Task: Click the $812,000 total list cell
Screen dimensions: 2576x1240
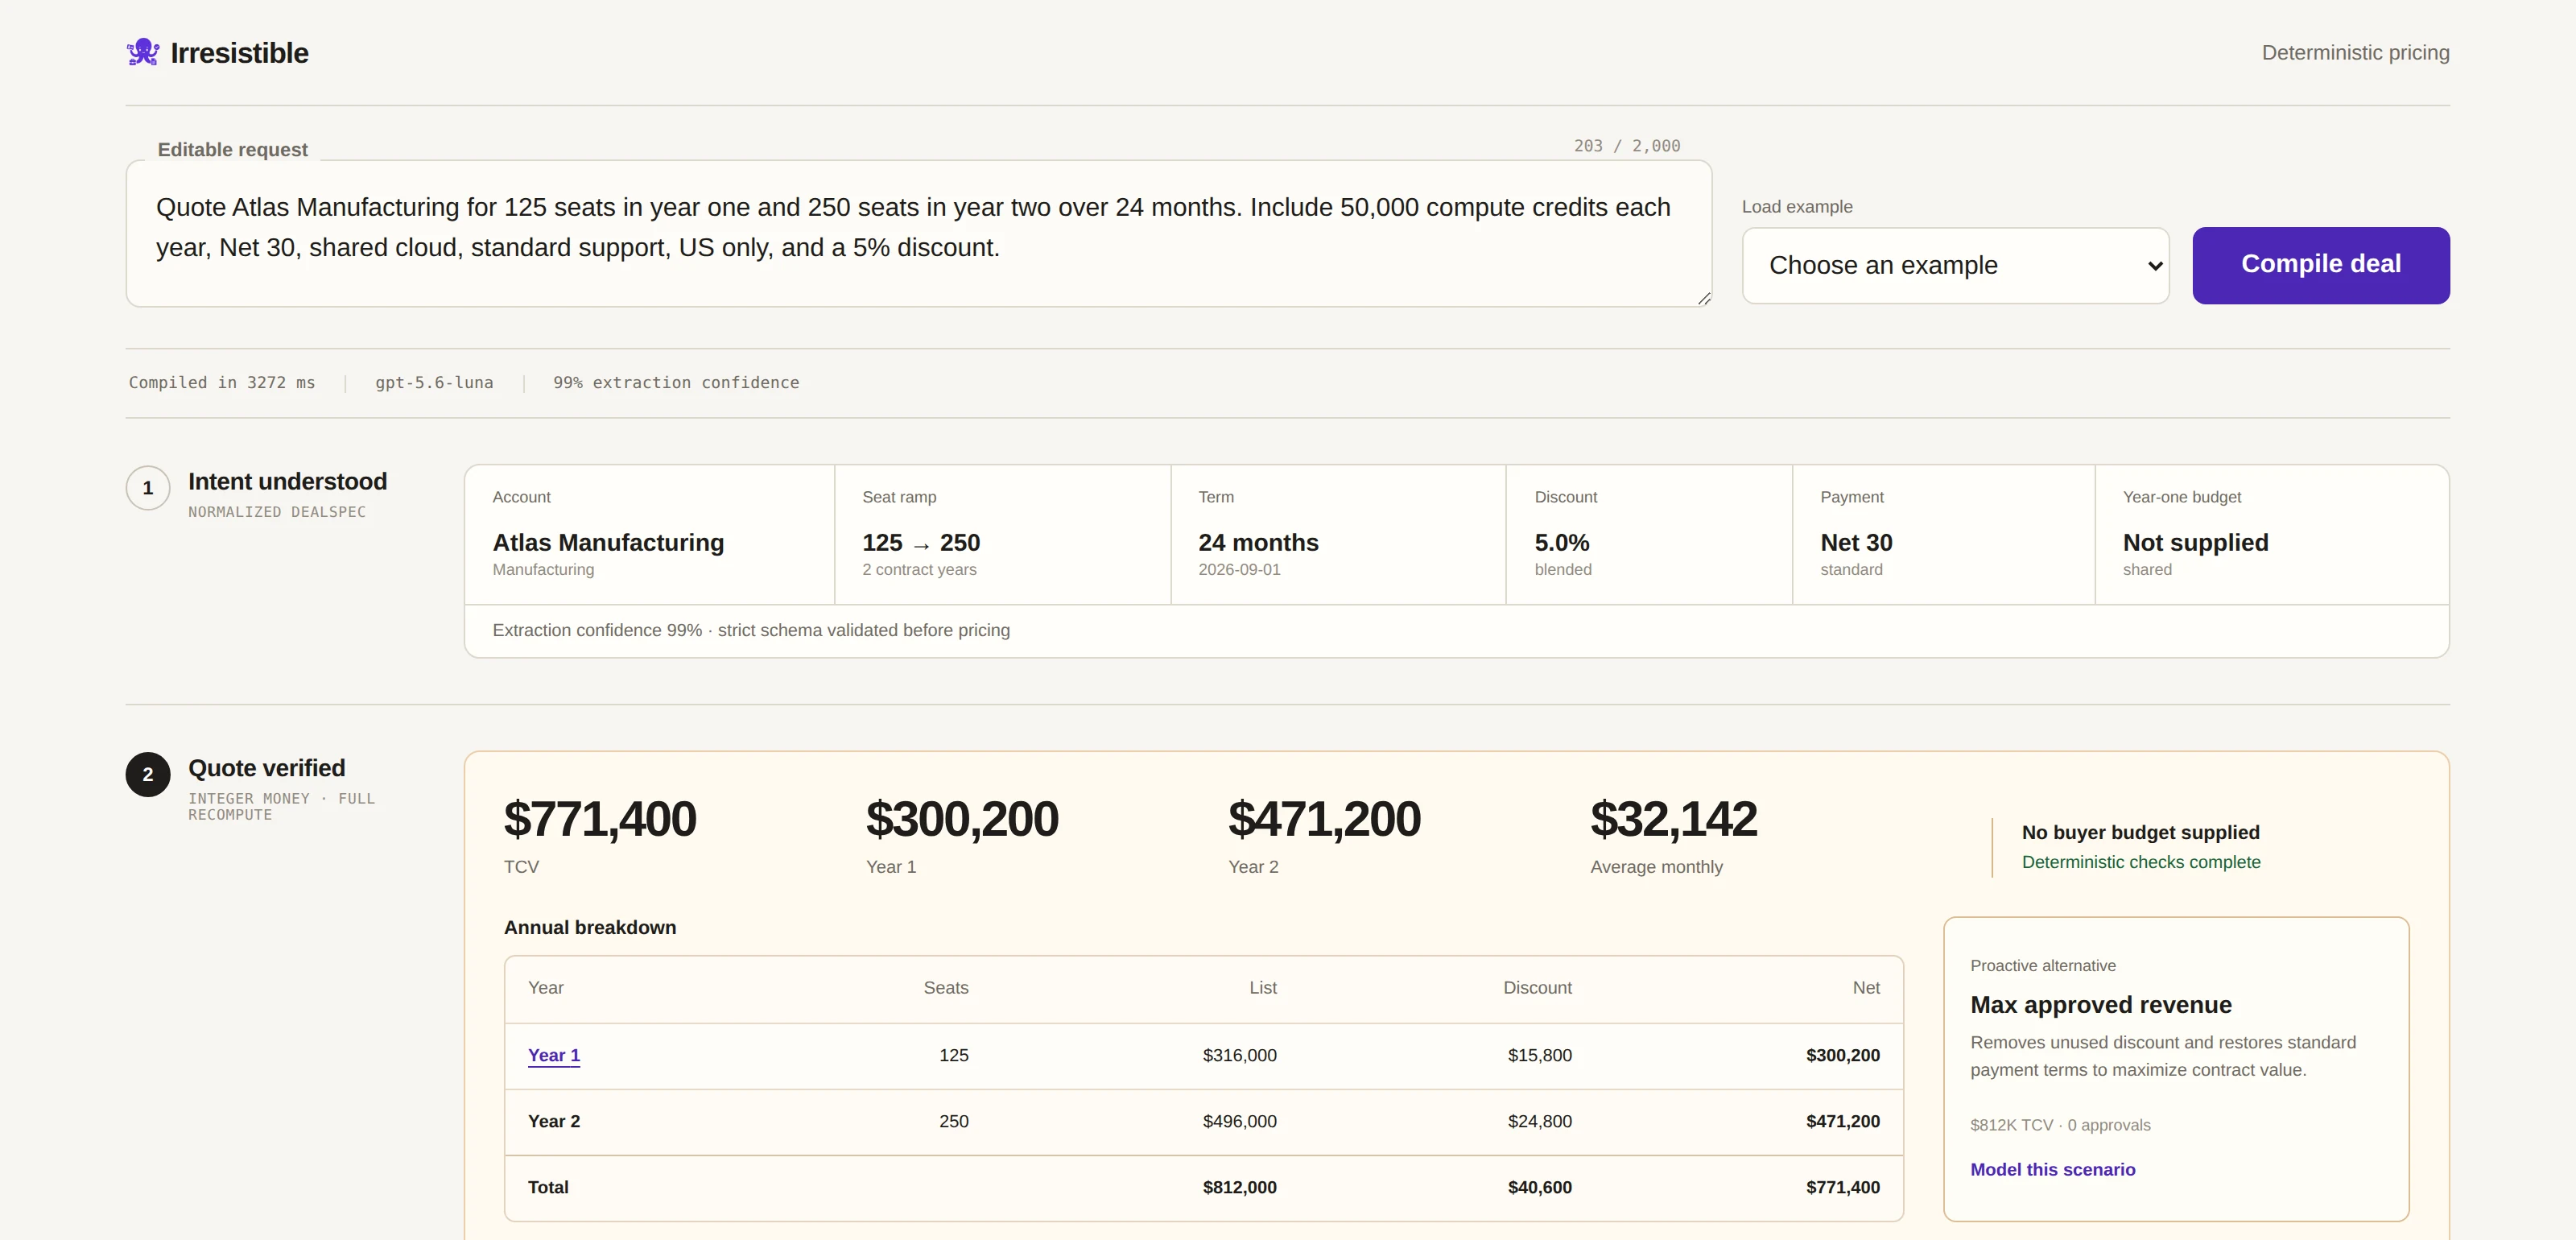Action: click(1239, 1187)
